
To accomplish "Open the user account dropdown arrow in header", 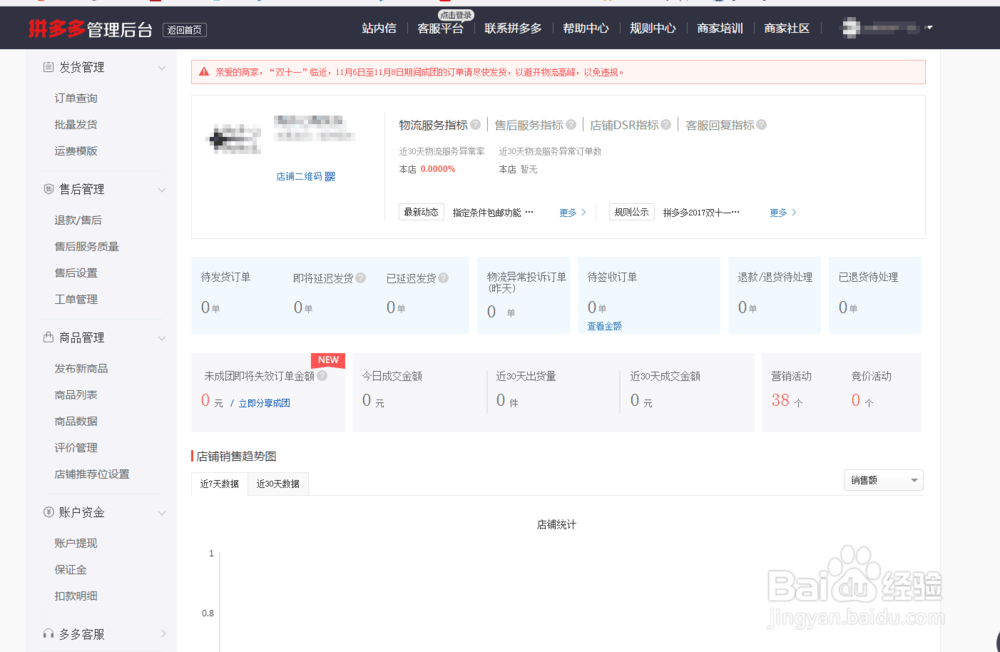I will (x=929, y=27).
